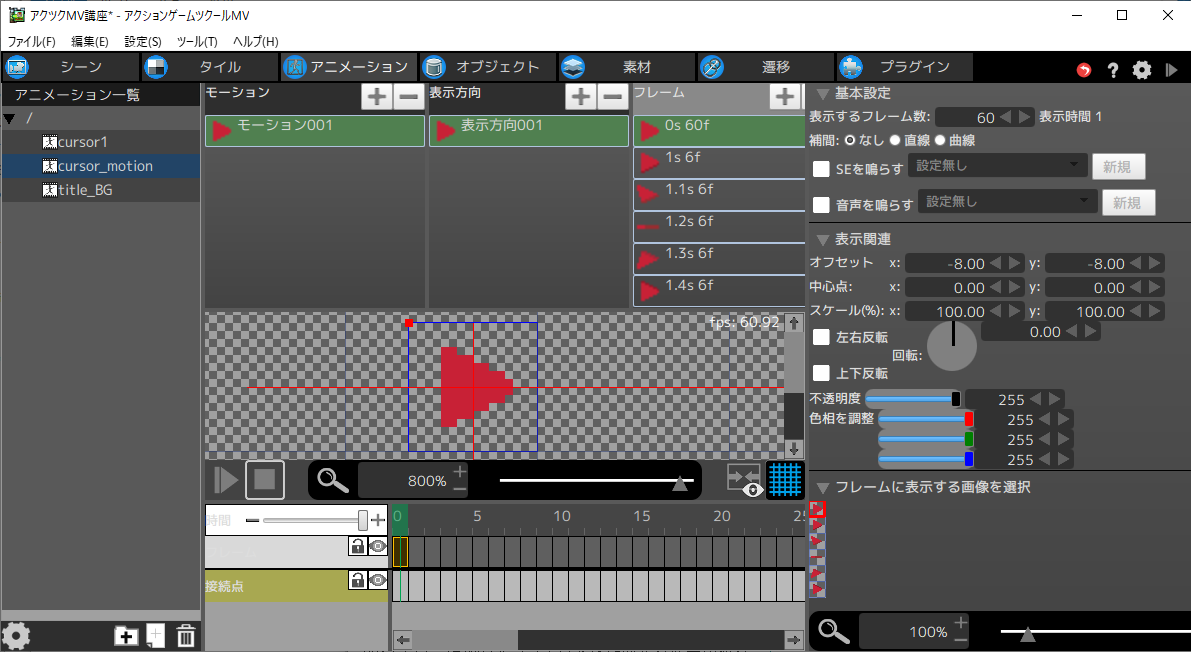
Task: Collapse the 表示関連 section
Action: 822,240
